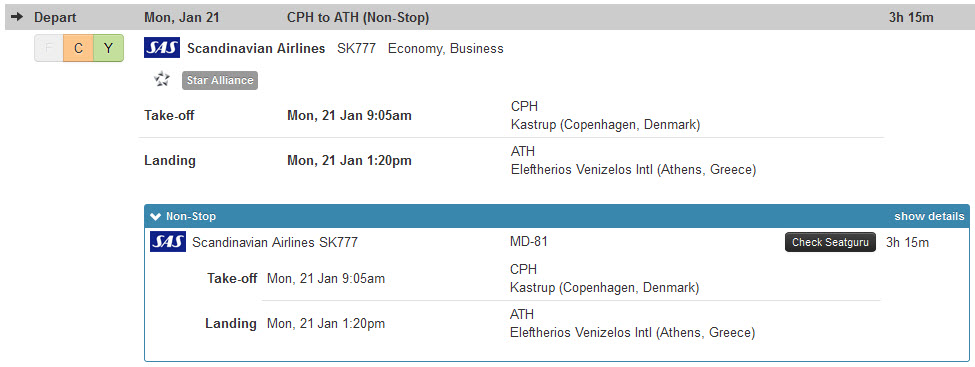Click Economy, Business cabin text
Screen dimensions: 975x367
tap(446, 49)
